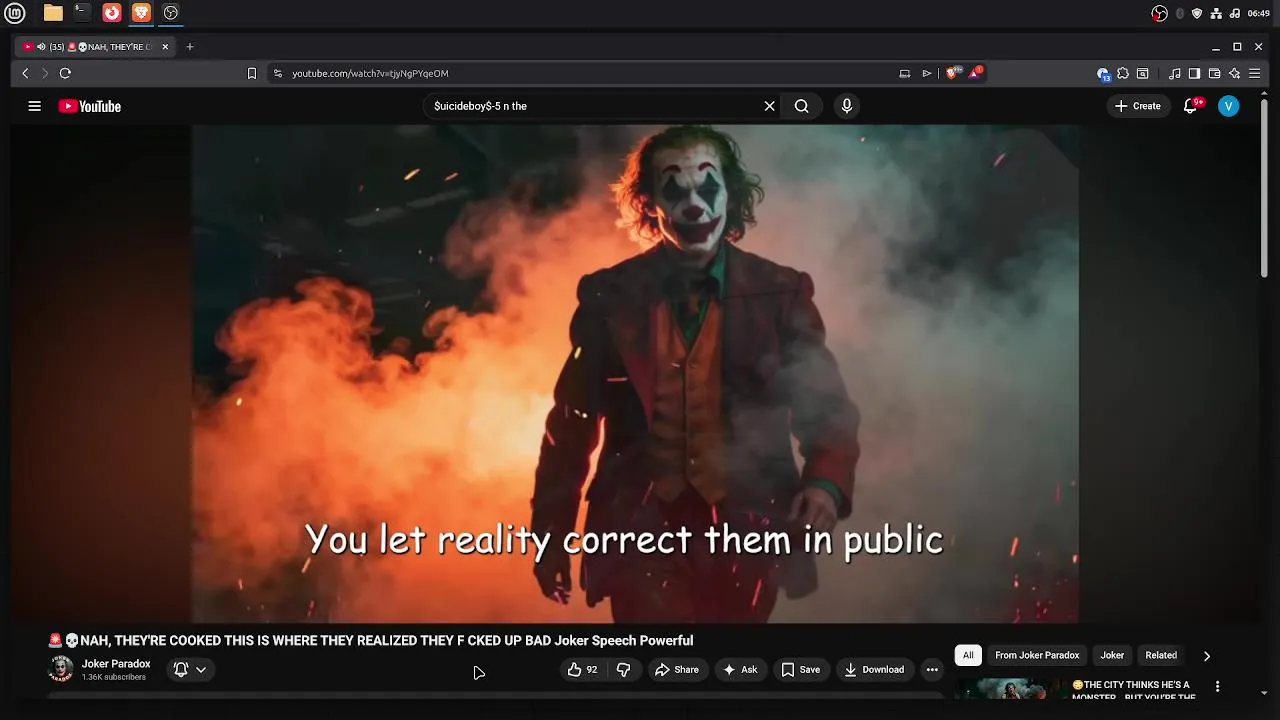Viewport: 1280px width, 720px height.
Task: Show more filter chips with right arrow
Action: tap(1207, 656)
